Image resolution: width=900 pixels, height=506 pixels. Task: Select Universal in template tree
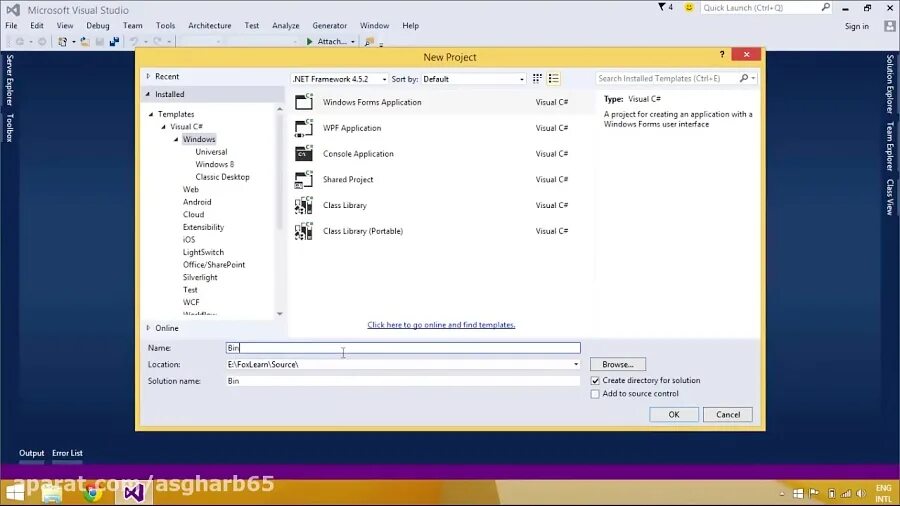(x=211, y=152)
